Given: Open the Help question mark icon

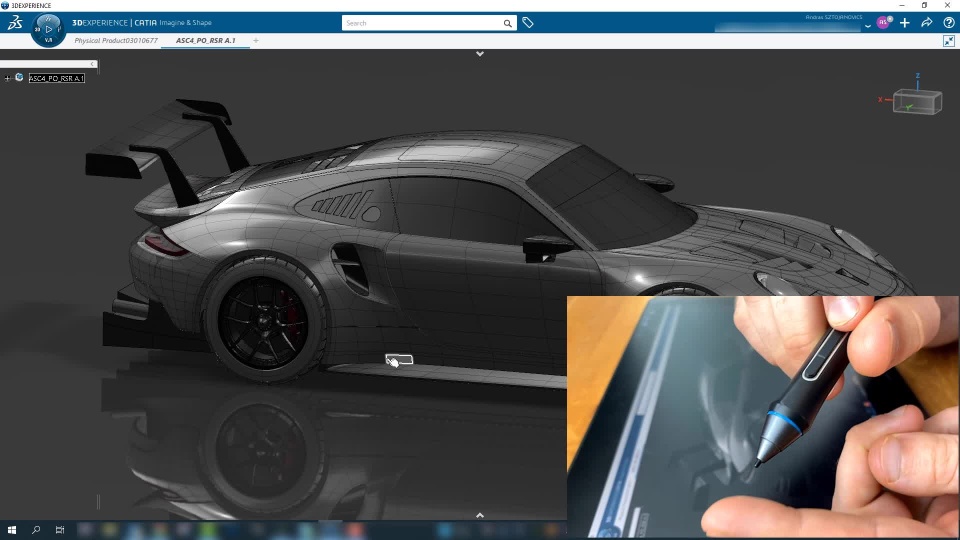Looking at the screenshot, I should click(x=949, y=23).
